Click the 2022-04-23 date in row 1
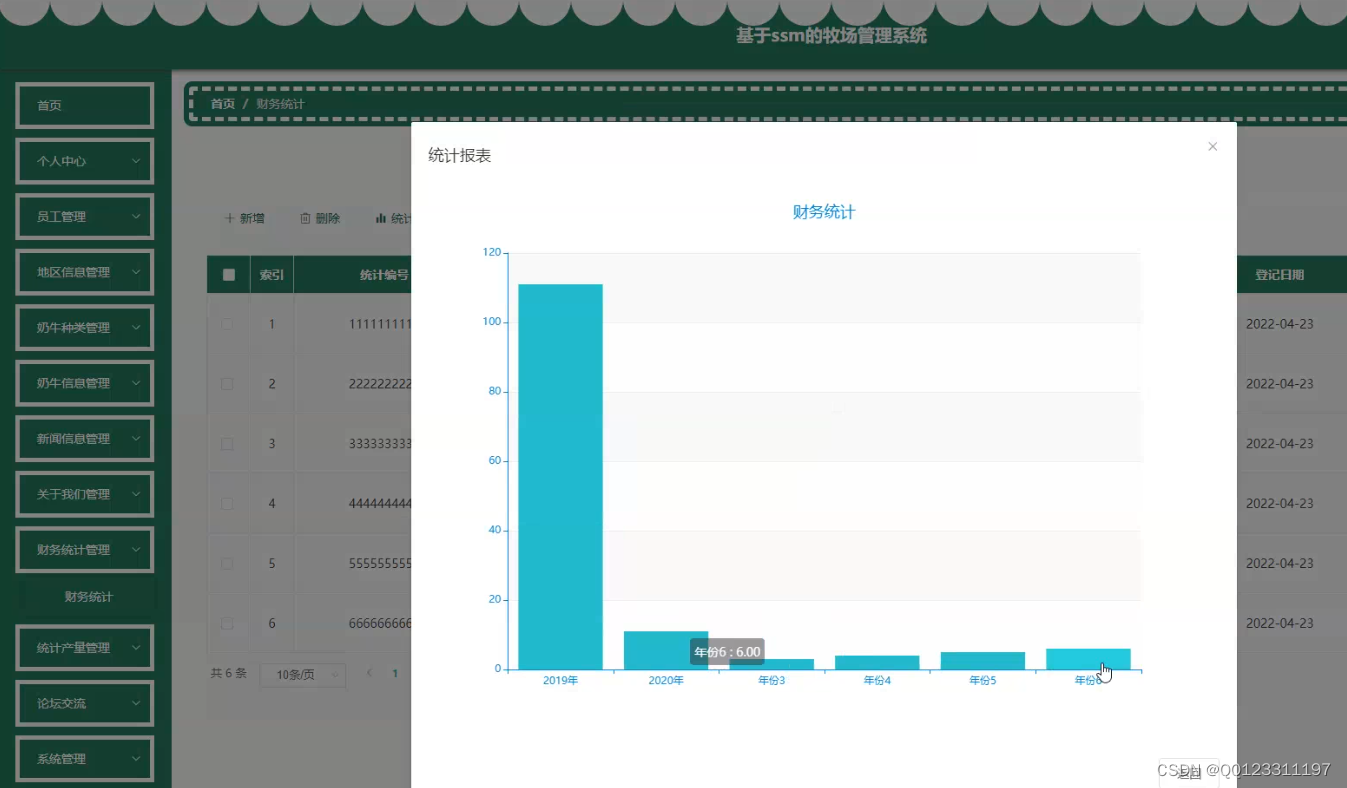This screenshot has height=788, width=1347. point(1280,324)
